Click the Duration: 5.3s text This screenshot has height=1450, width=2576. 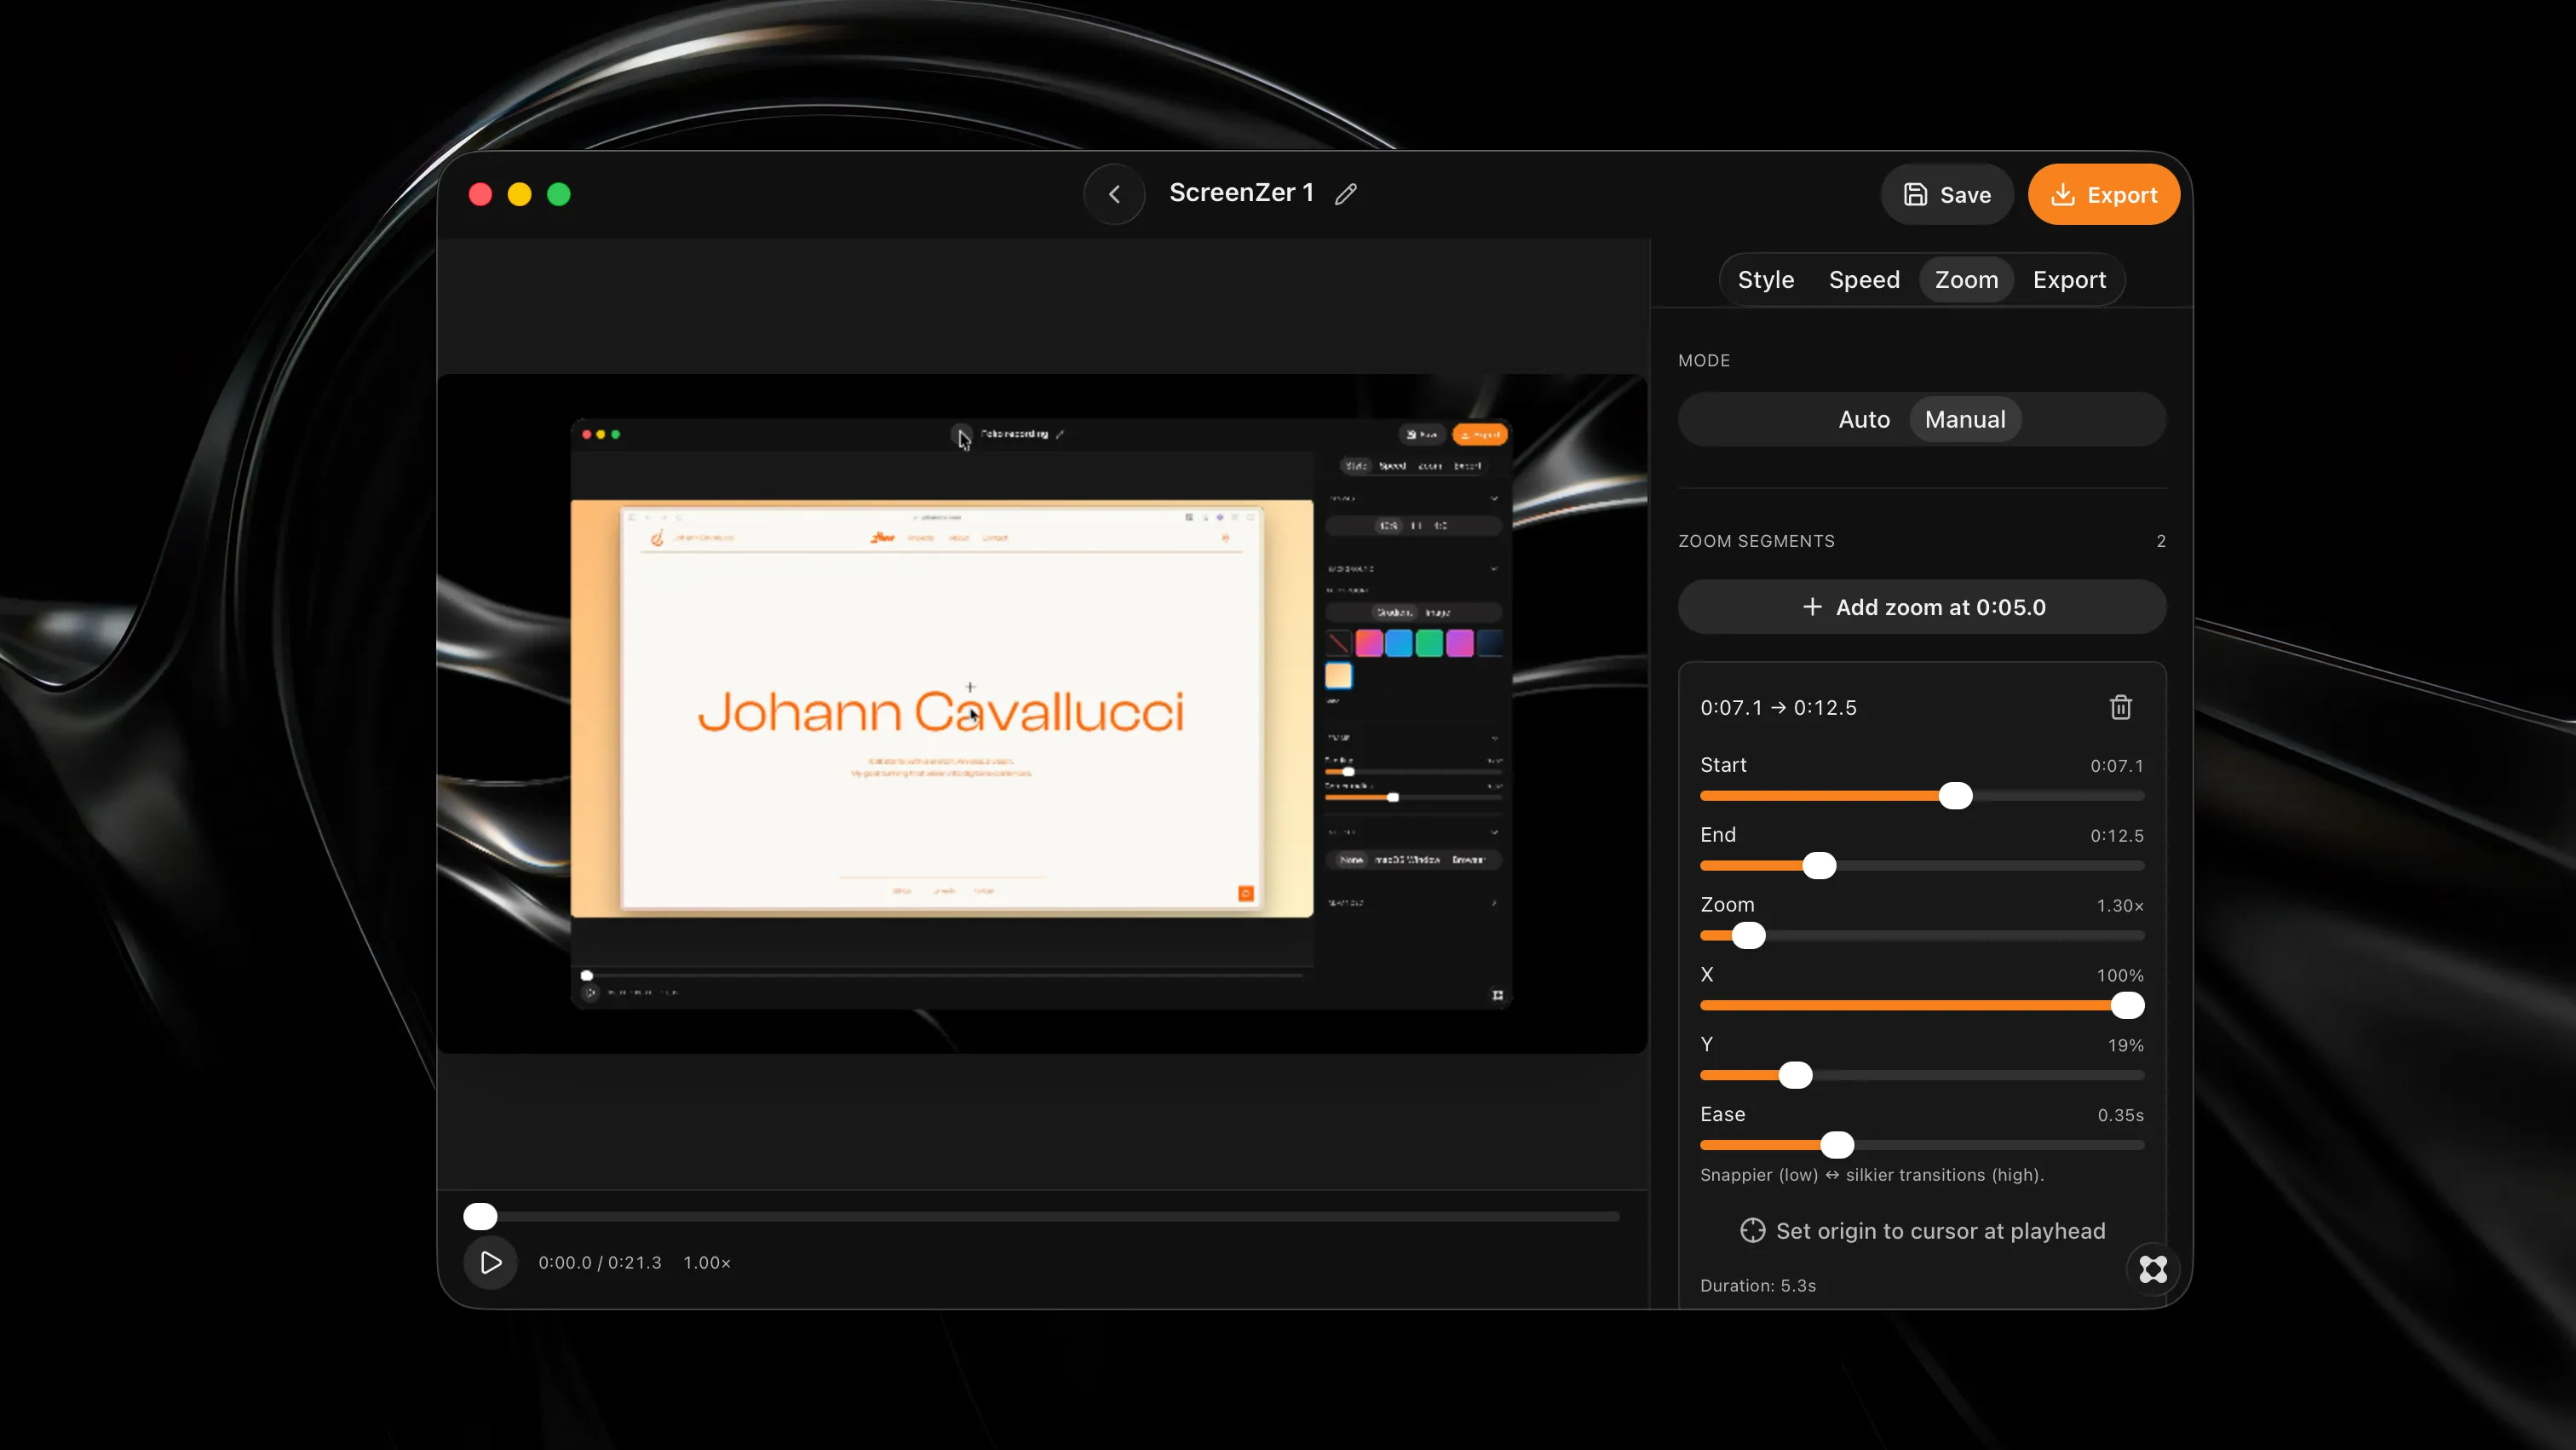1757,1286
